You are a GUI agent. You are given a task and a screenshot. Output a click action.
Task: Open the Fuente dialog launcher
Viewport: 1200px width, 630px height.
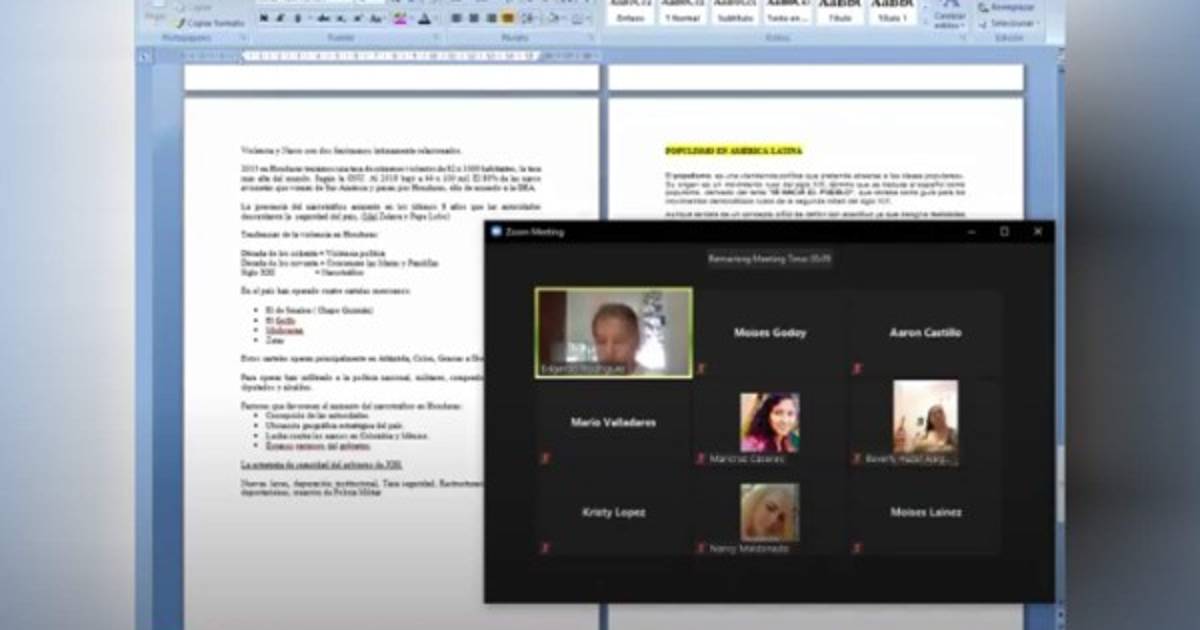pos(438,38)
